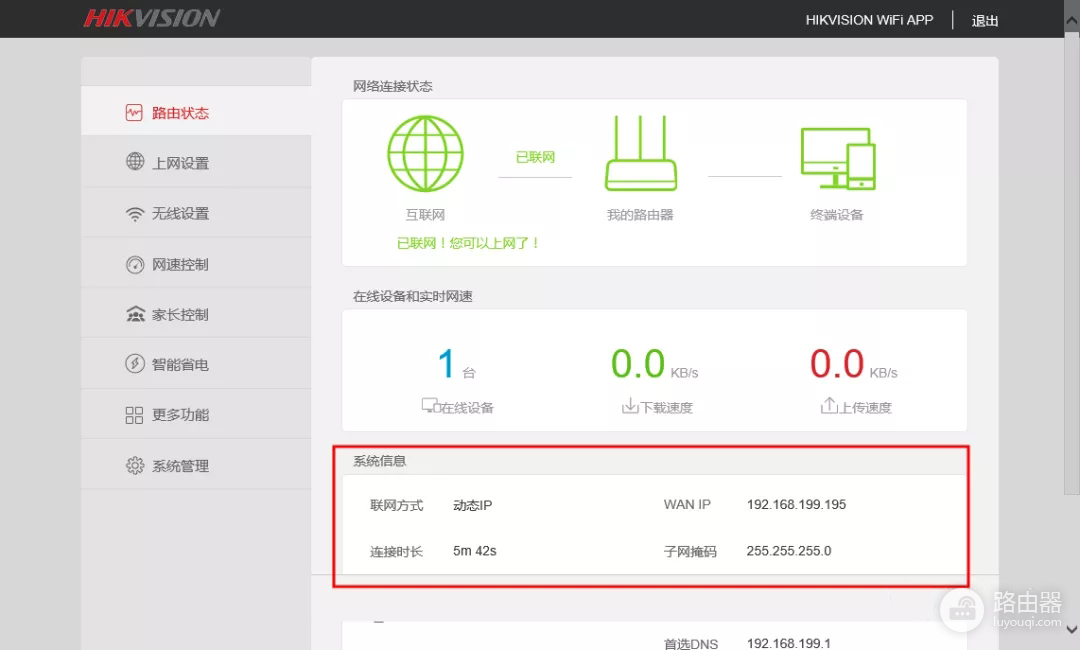Screen dimensions: 1080x650
Task: Open the HIKVISION WiFi APP menu item
Action: coord(869,19)
